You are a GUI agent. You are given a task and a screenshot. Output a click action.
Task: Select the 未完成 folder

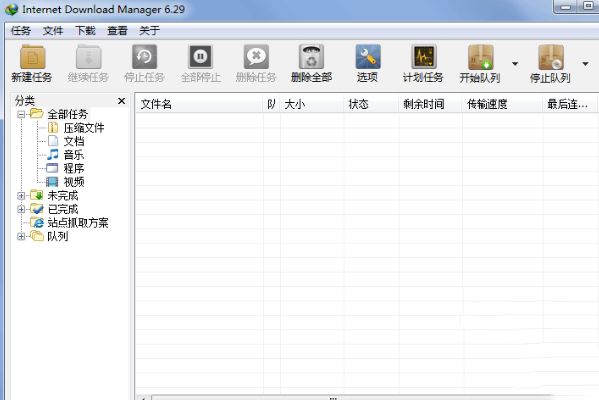63,196
